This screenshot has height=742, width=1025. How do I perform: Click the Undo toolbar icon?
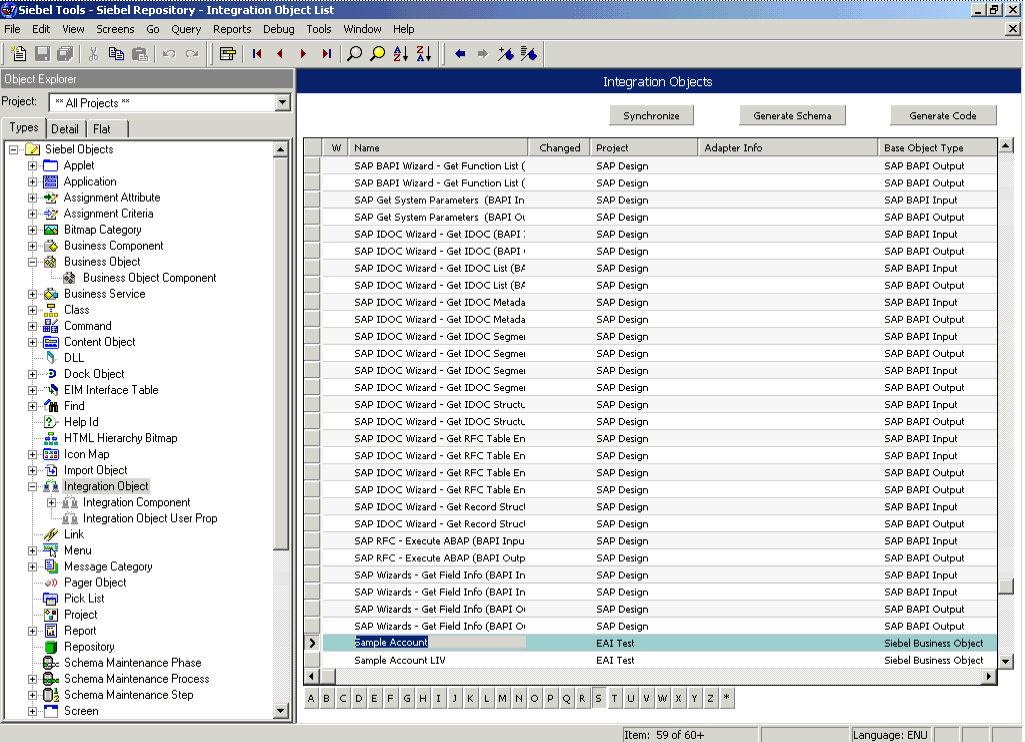tap(168, 54)
